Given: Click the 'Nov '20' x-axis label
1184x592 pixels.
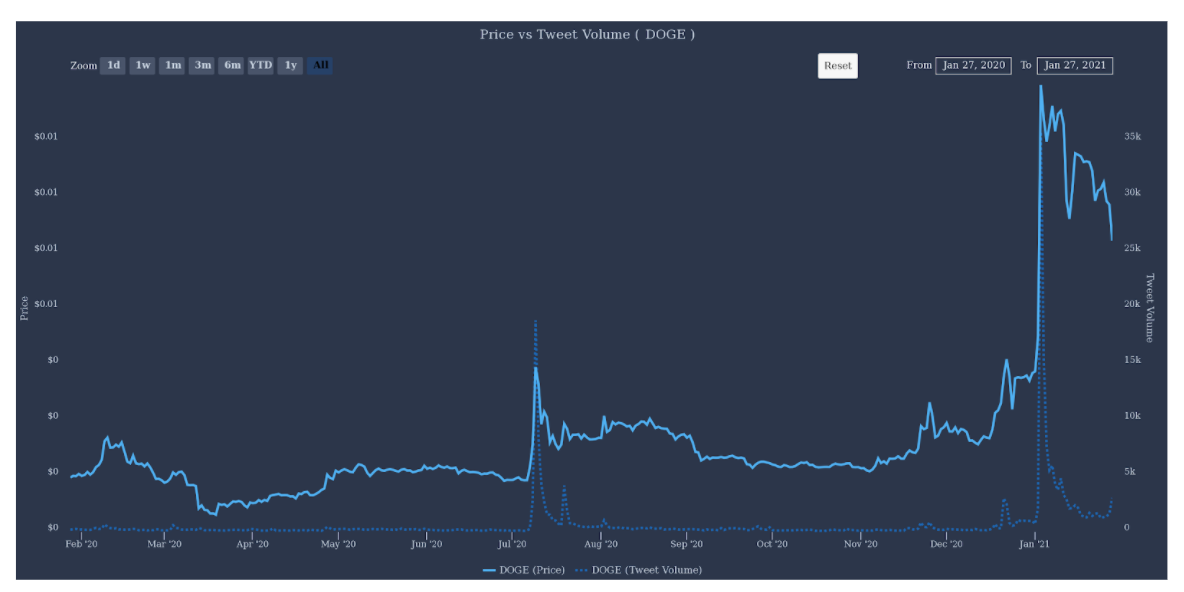Looking at the screenshot, I should (861, 544).
